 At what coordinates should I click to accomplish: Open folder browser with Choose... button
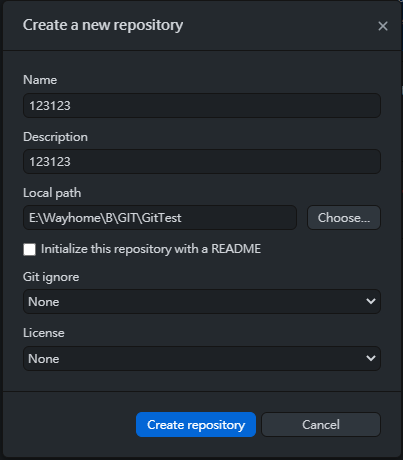click(344, 218)
